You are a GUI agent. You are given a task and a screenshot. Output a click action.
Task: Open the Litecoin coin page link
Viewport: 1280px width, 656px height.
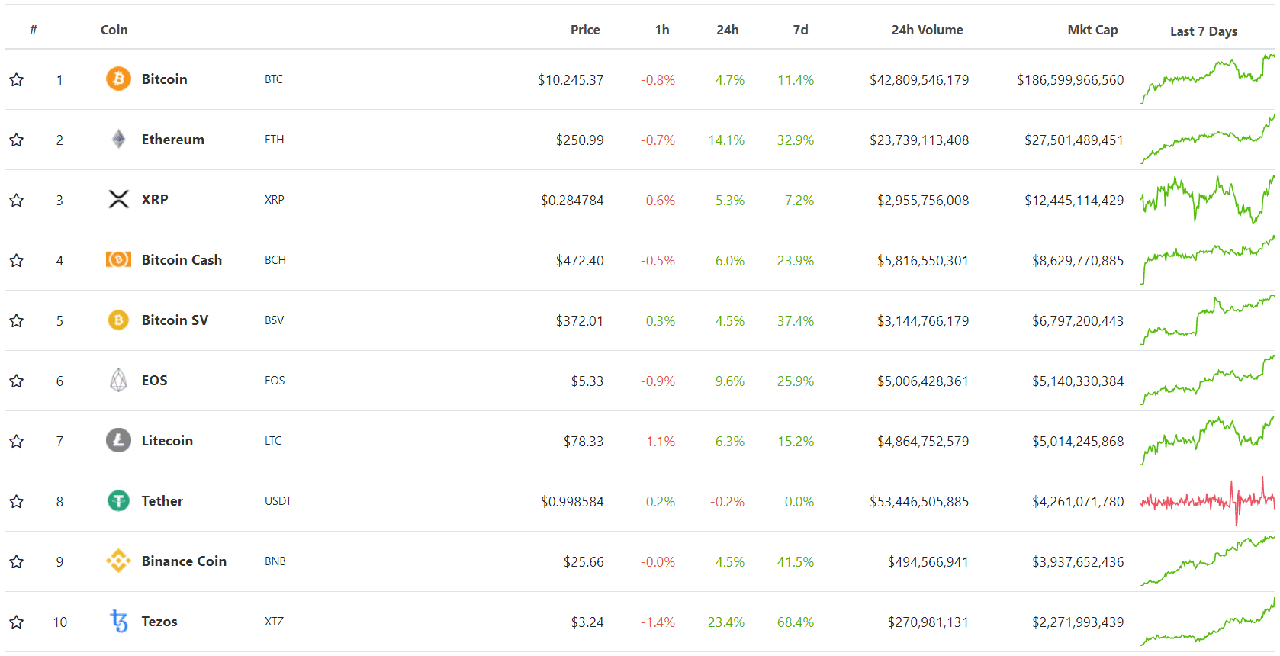pyautogui.click(x=167, y=440)
